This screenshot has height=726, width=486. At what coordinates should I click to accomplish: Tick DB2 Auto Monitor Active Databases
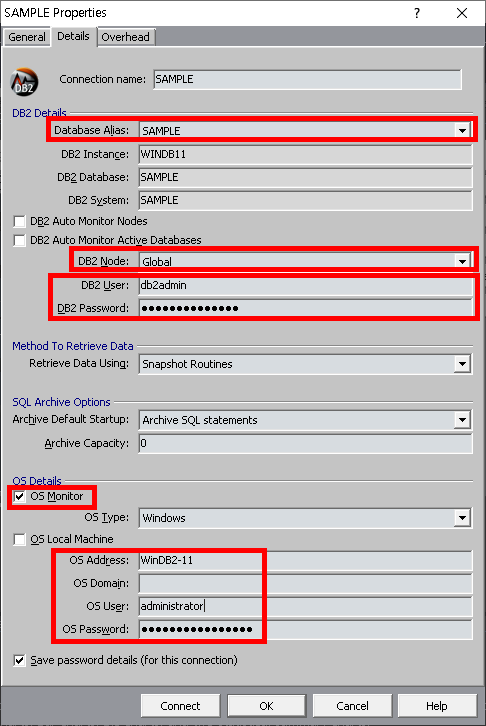[19, 241]
